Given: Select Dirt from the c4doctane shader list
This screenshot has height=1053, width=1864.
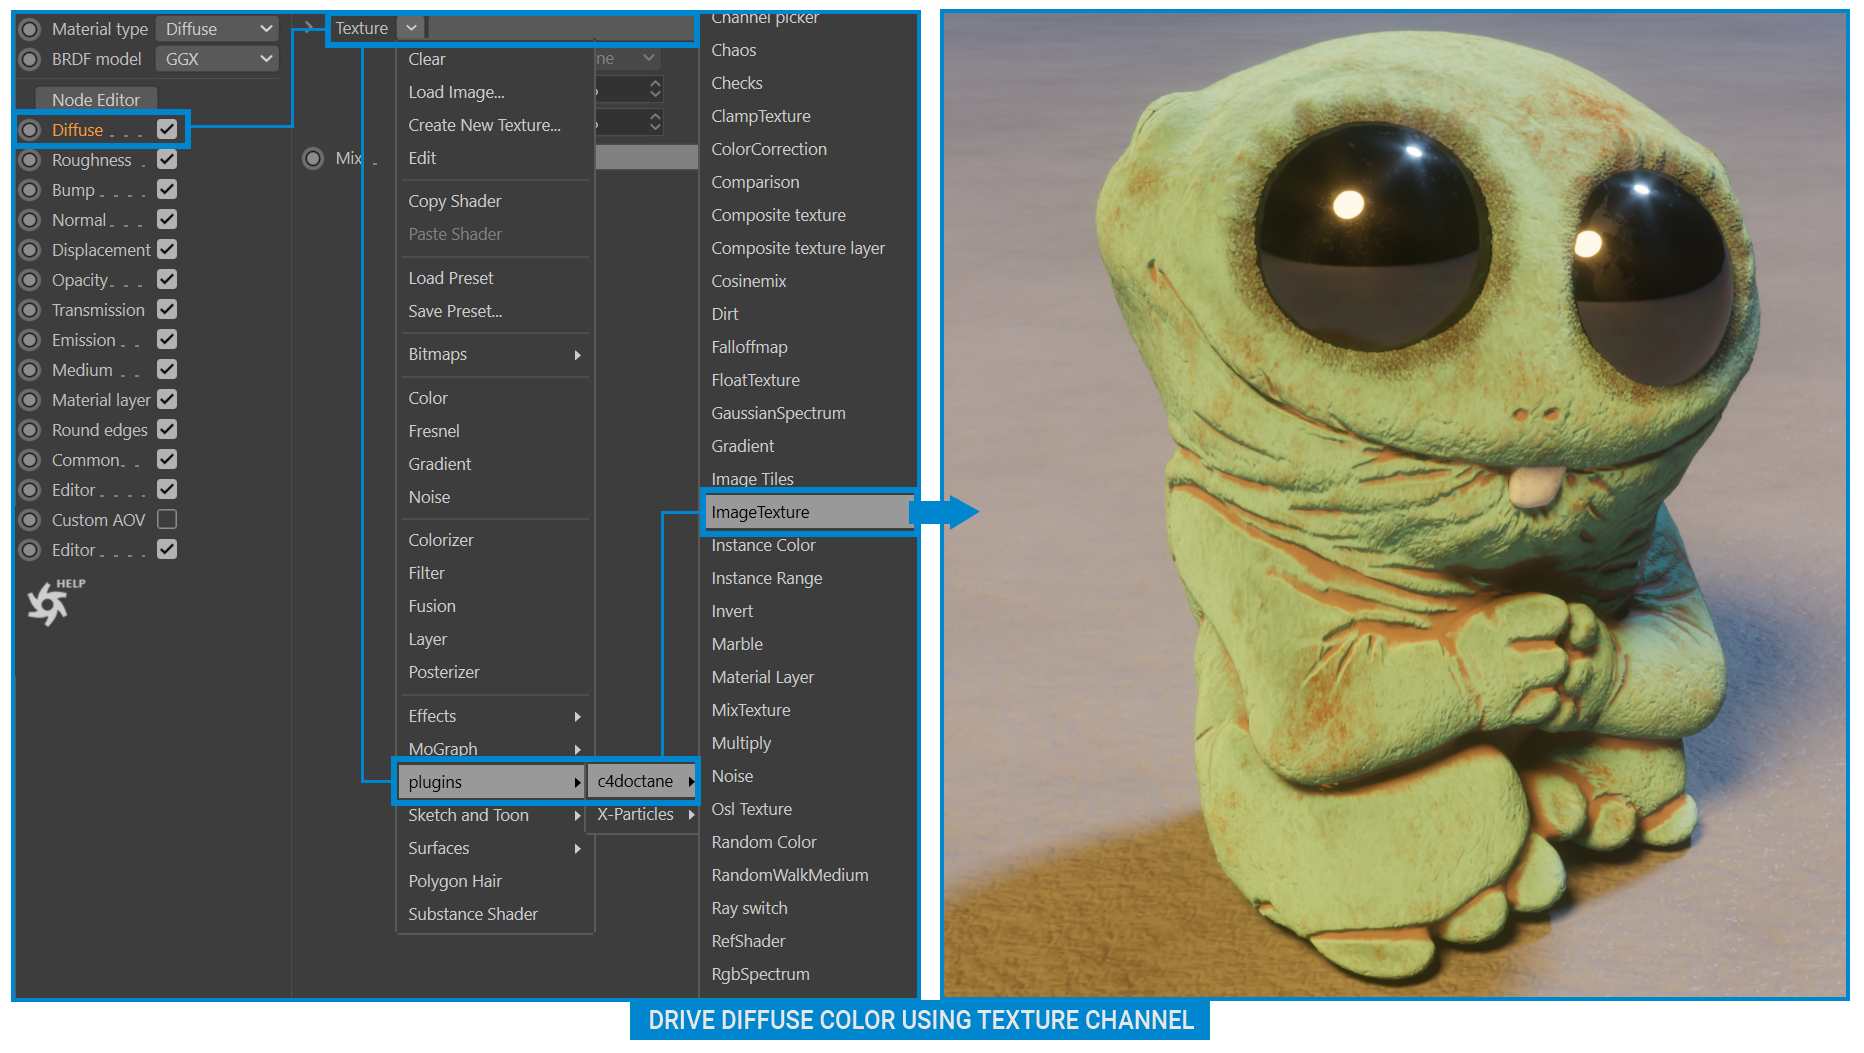Looking at the screenshot, I should click(x=724, y=313).
